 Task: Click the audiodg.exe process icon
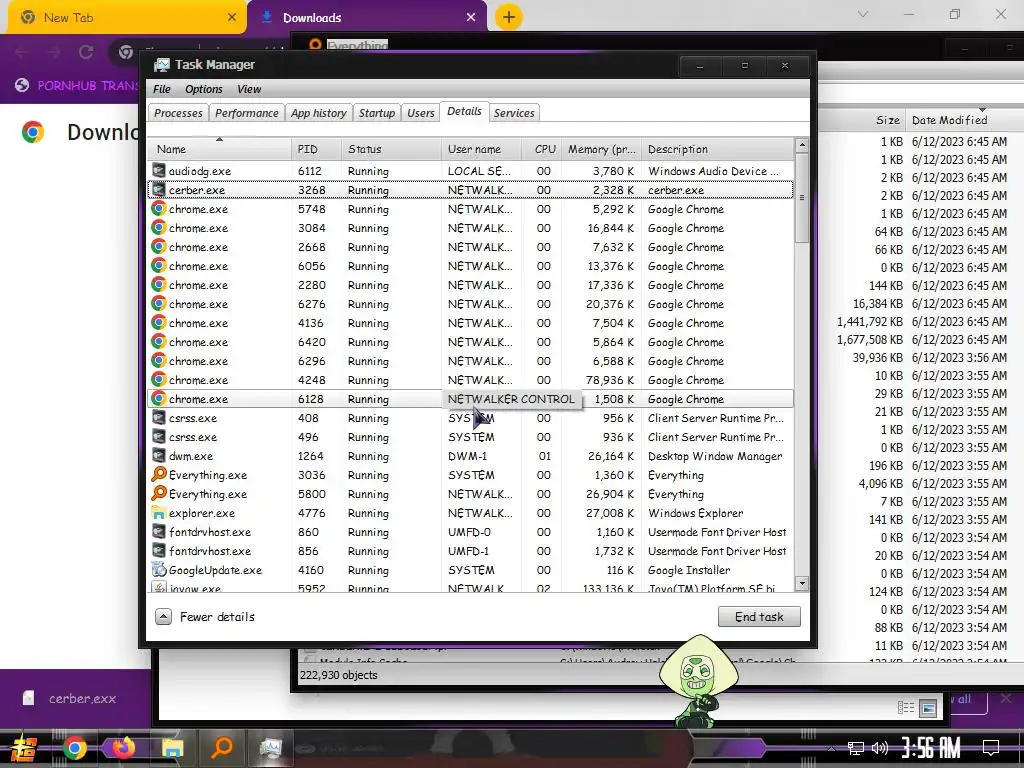click(x=158, y=170)
